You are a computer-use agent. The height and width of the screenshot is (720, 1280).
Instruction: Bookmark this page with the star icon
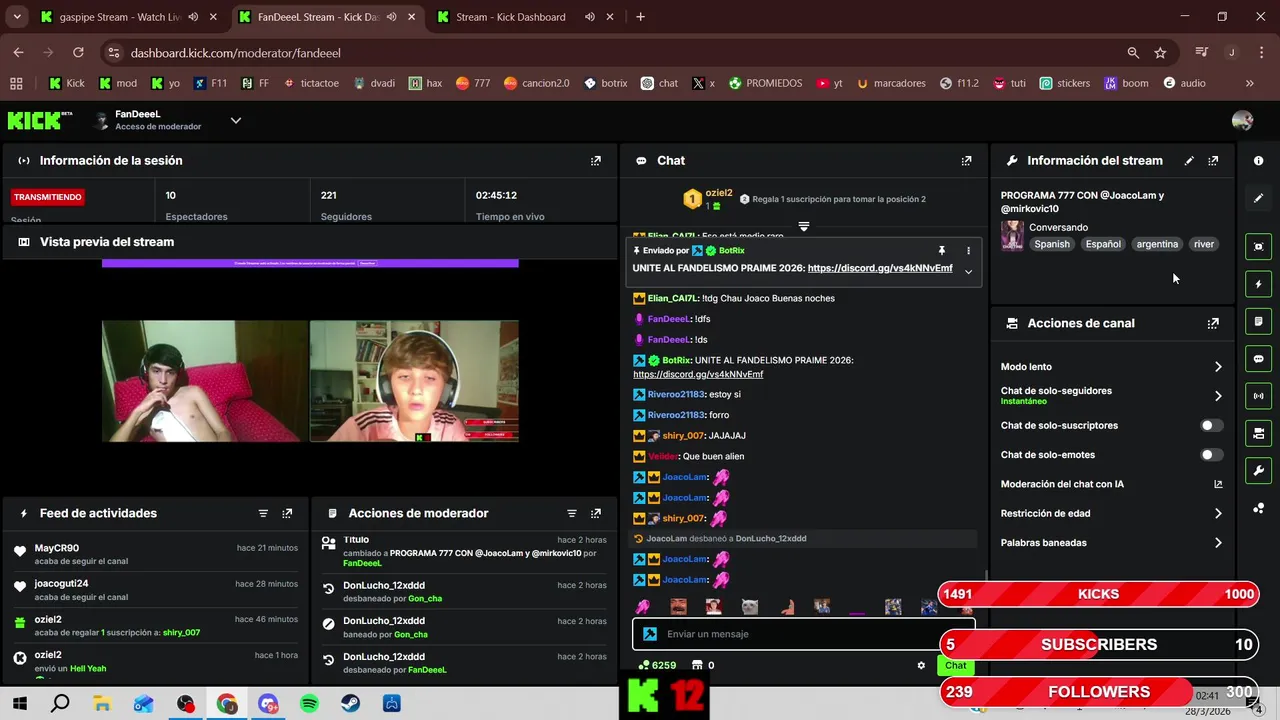click(x=1160, y=53)
